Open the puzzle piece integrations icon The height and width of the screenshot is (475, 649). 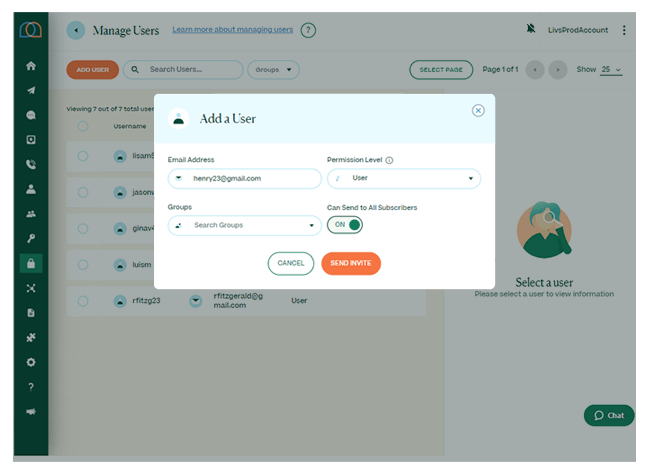pyautogui.click(x=31, y=338)
